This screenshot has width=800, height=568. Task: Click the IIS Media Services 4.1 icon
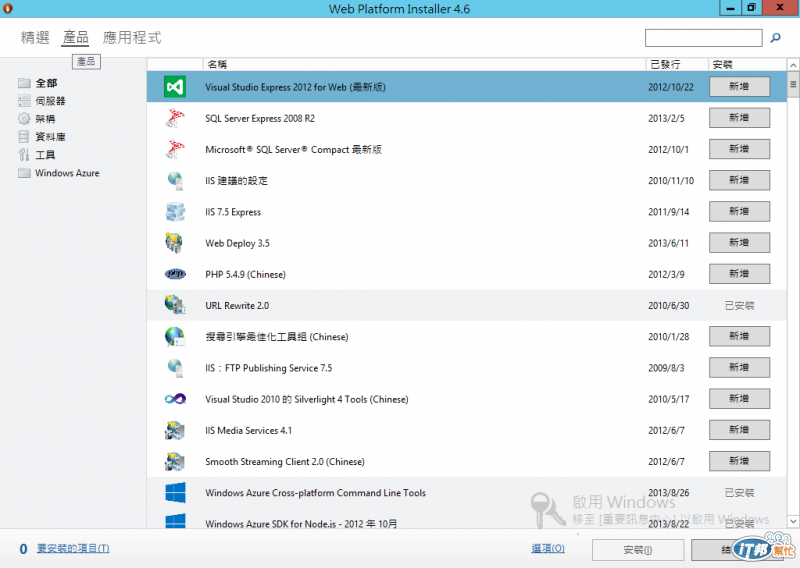tap(174, 430)
